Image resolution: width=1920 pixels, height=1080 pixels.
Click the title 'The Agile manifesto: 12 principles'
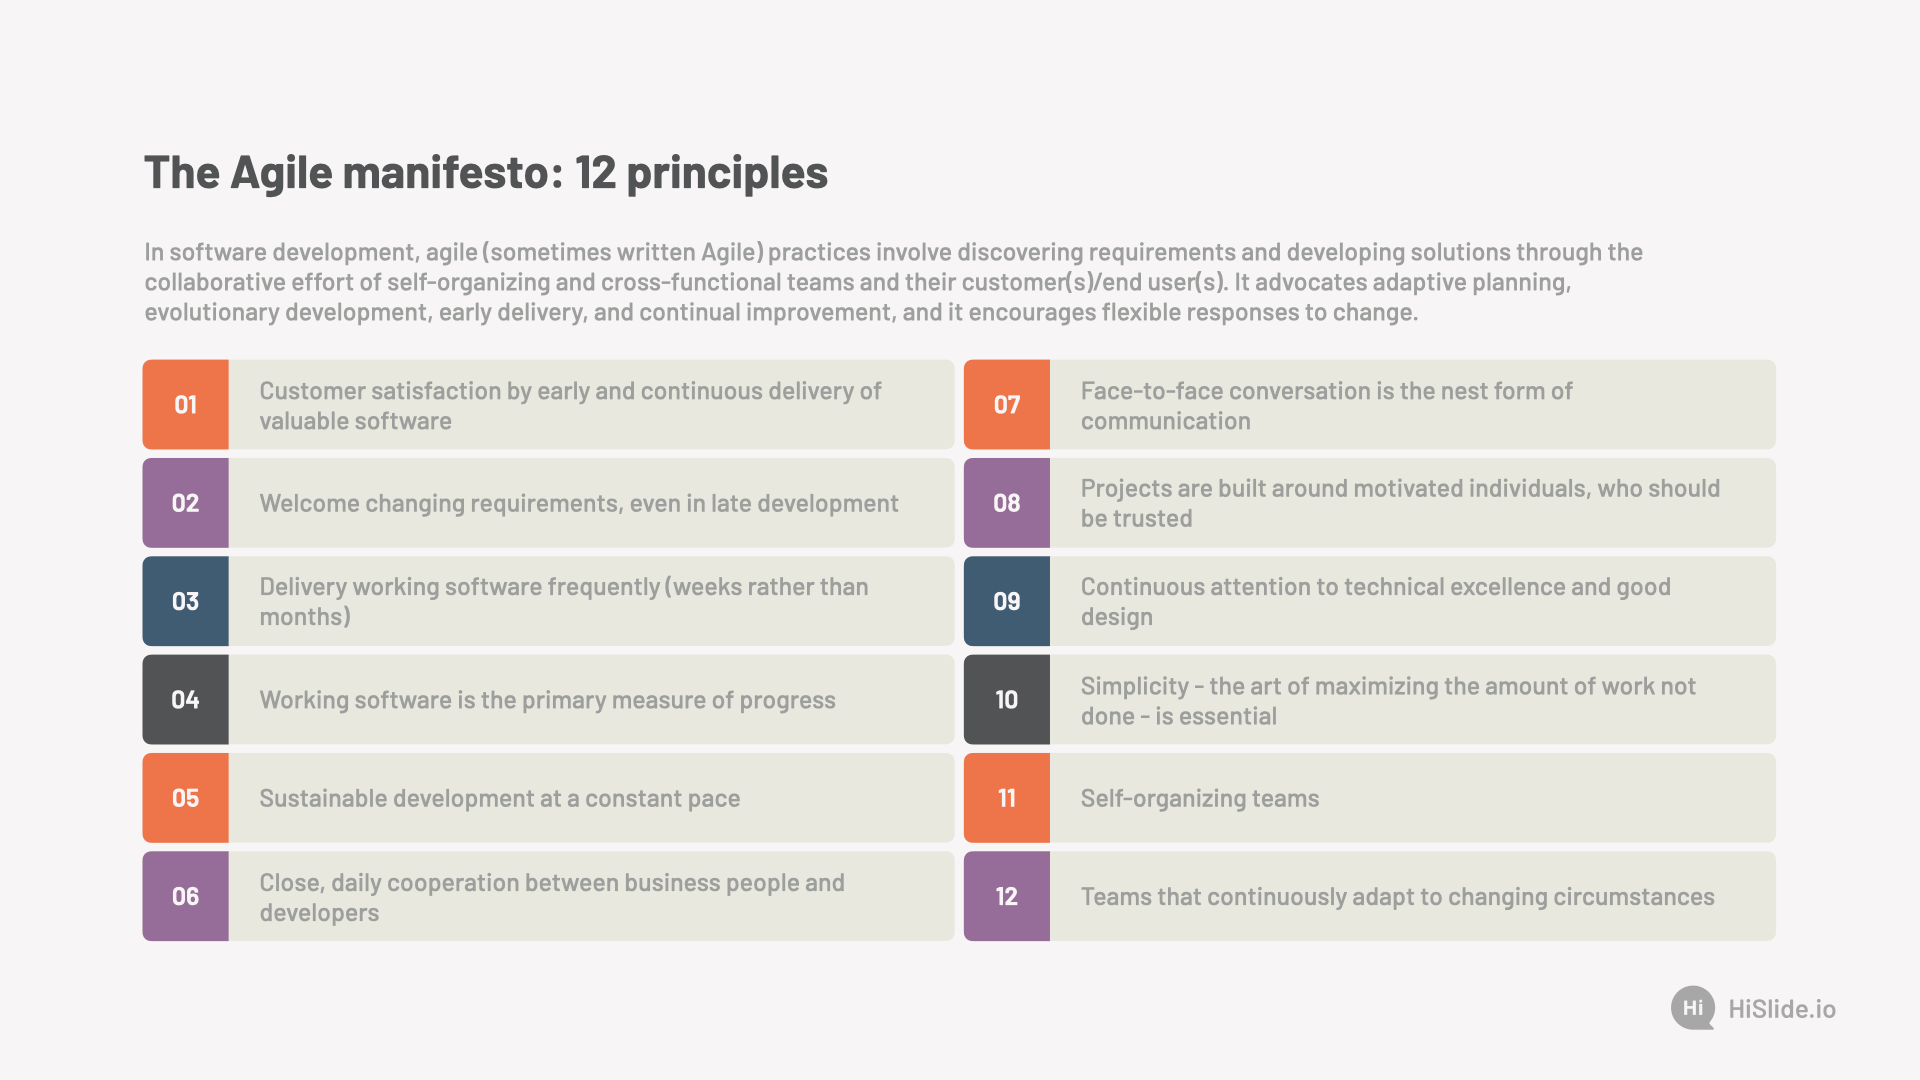point(486,172)
